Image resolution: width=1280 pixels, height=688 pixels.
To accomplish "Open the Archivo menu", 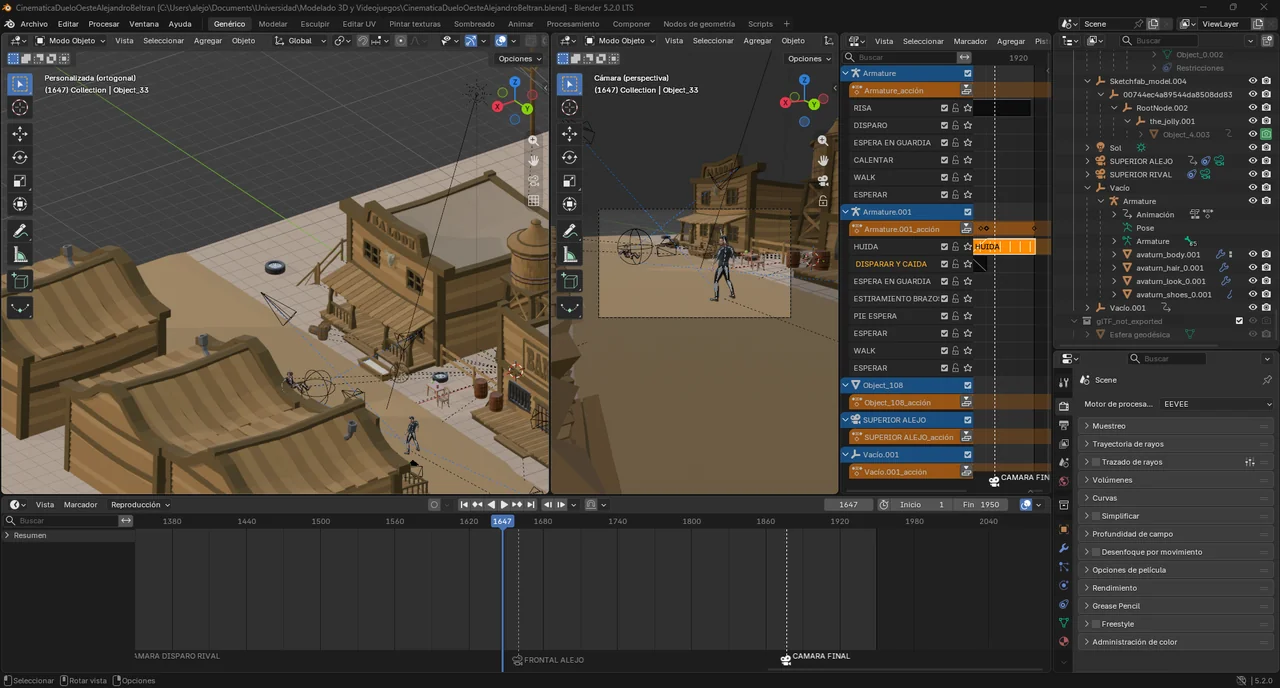I will [34, 24].
